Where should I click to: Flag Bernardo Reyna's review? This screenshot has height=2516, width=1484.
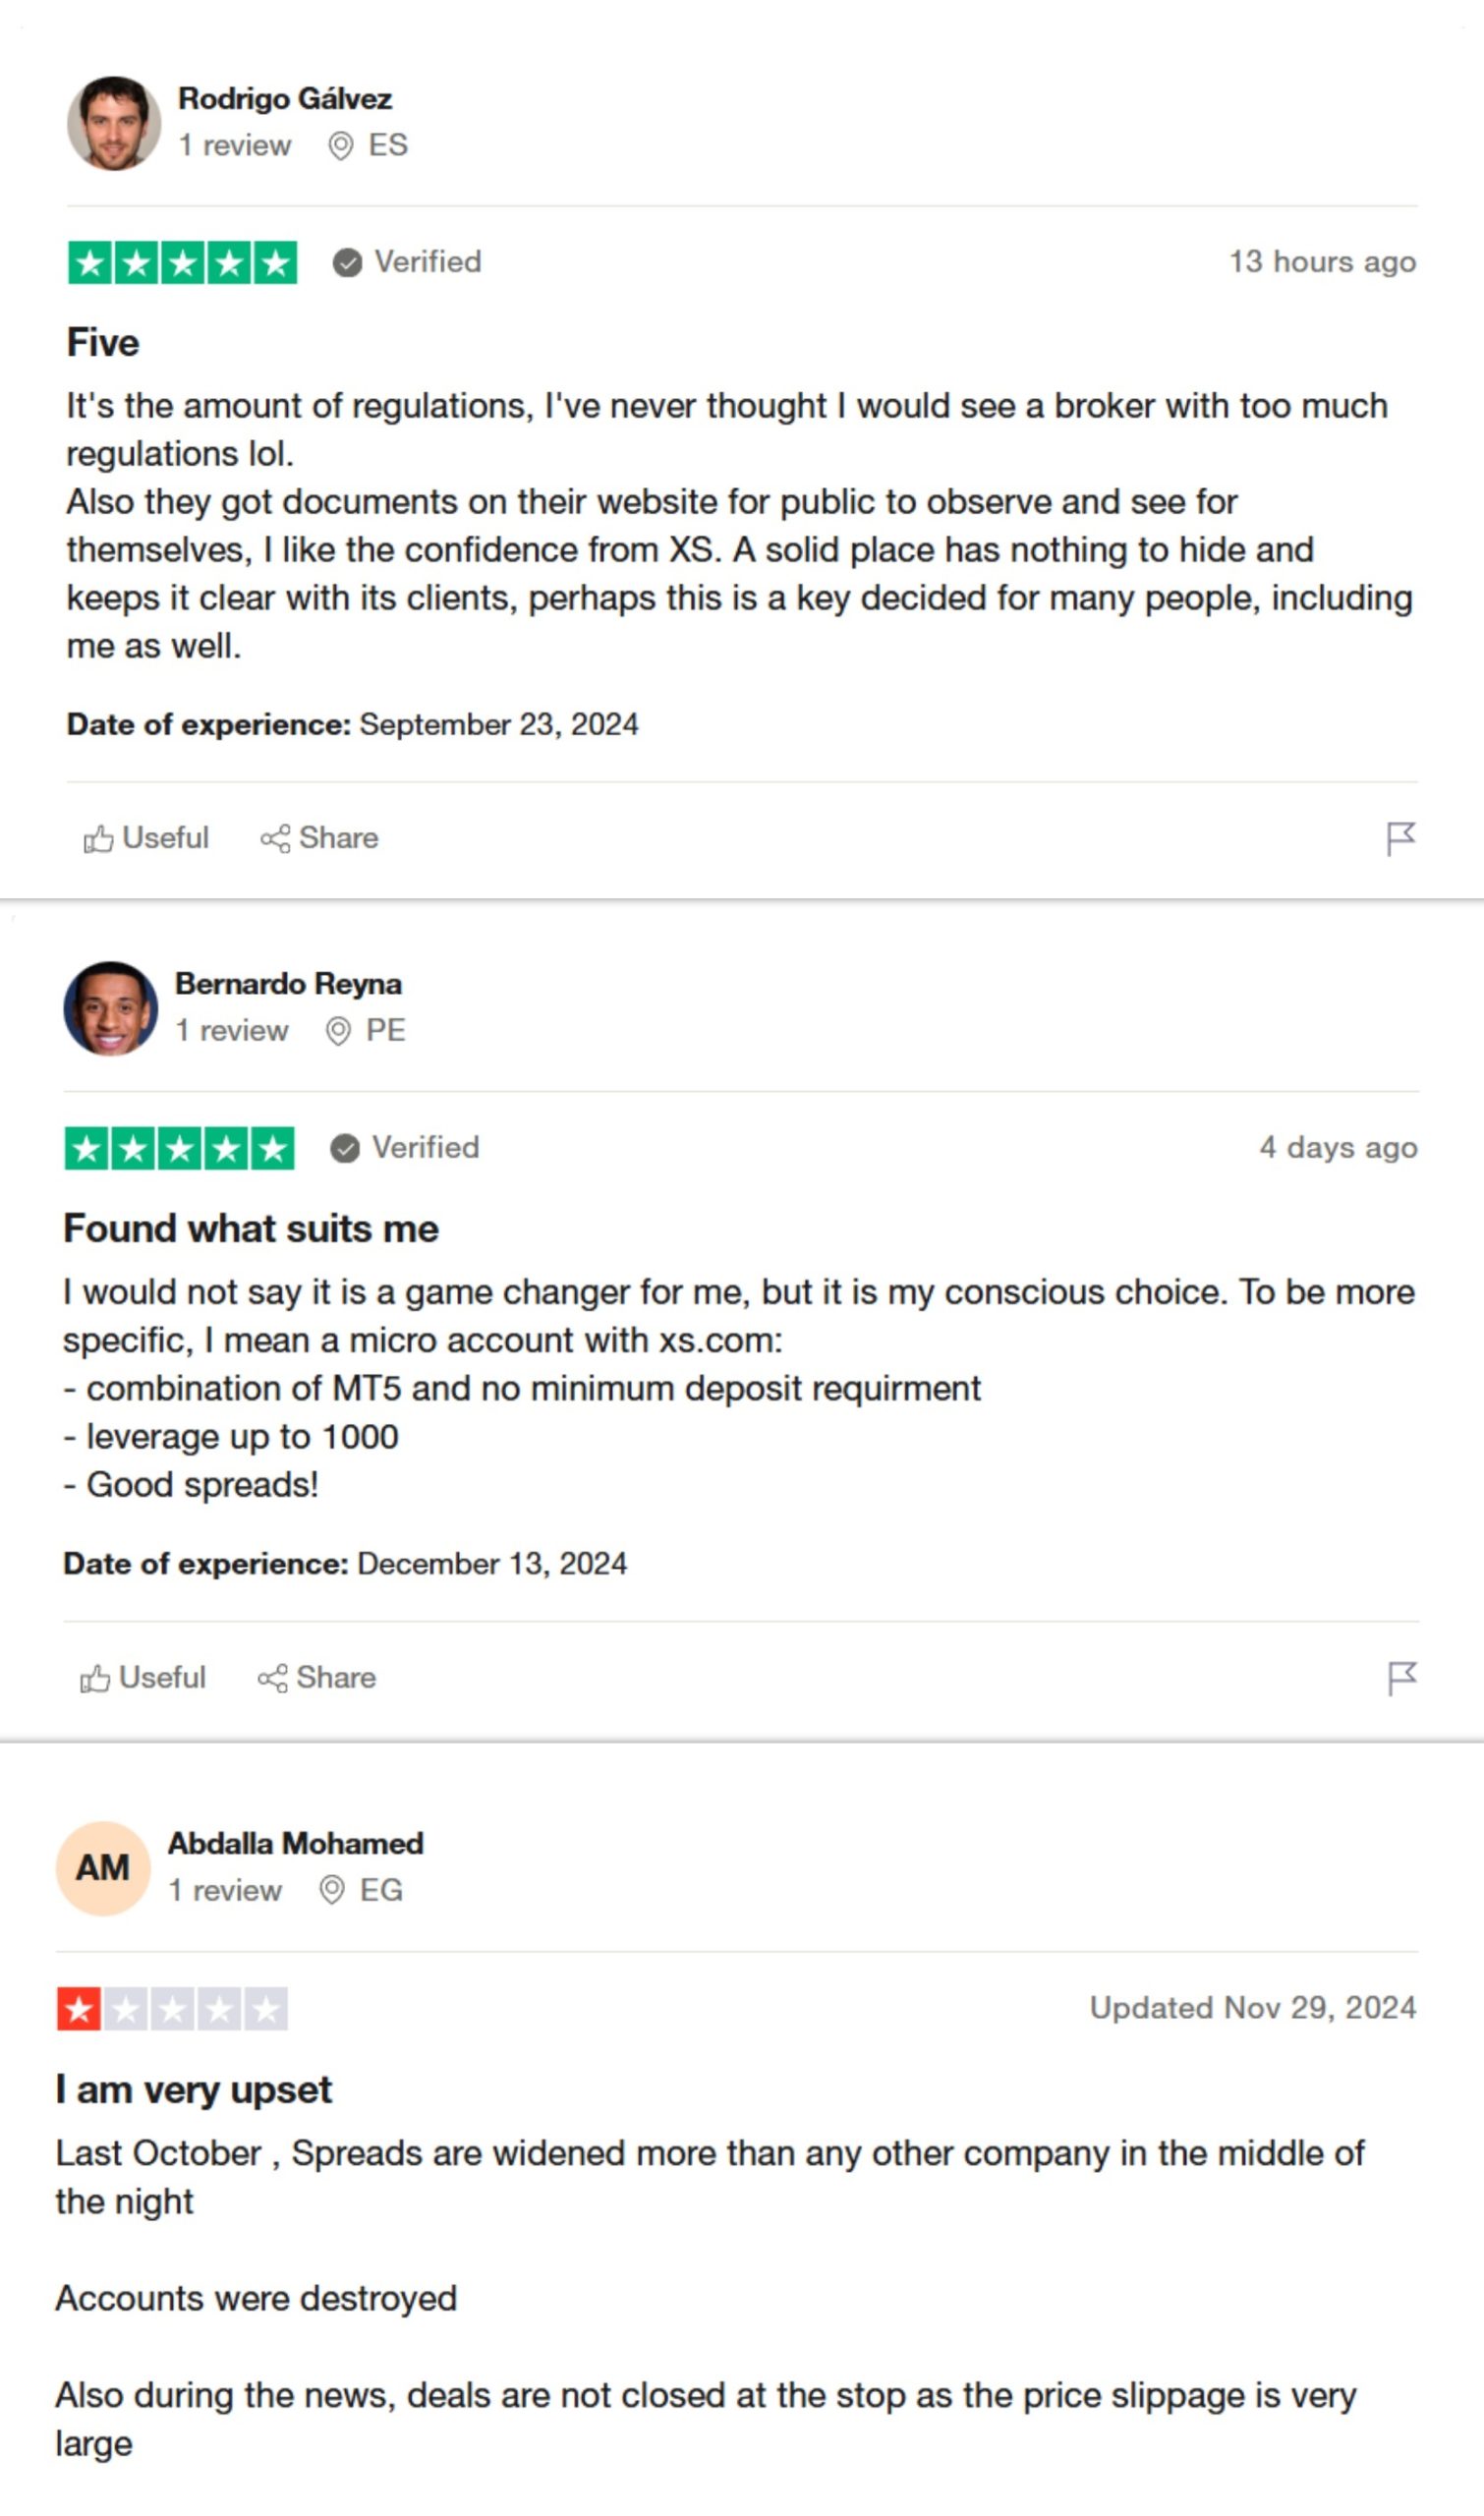(1402, 1678)
